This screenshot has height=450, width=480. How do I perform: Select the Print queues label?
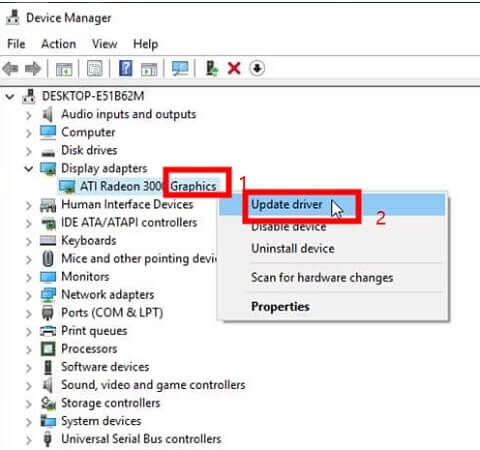[94, 331]
